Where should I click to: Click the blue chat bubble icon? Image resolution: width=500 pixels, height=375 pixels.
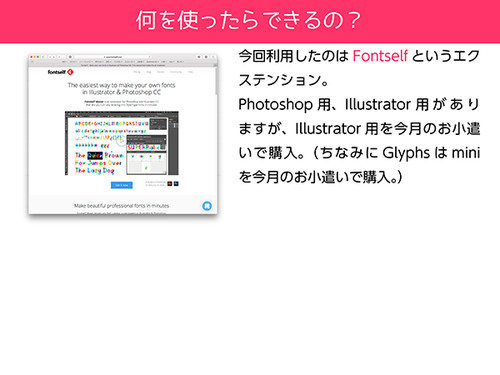[207, 206]
